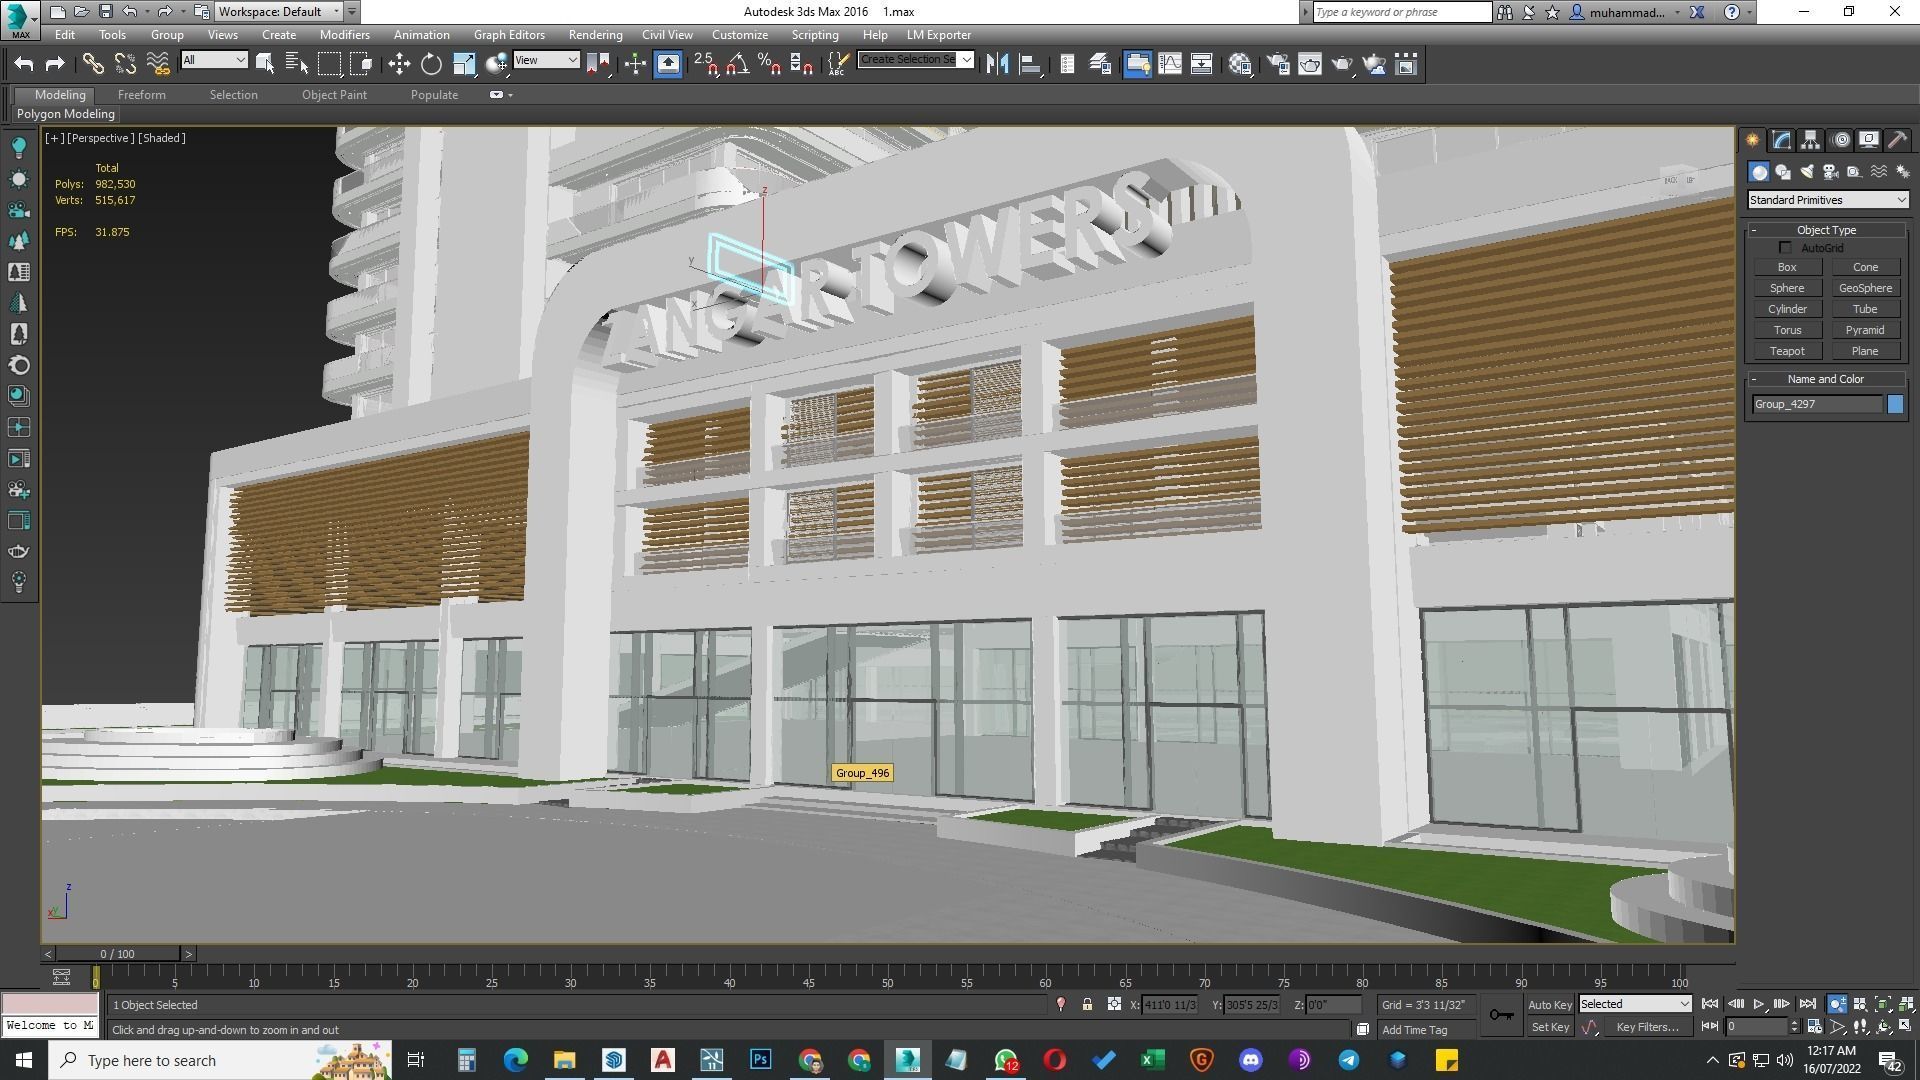This screenshot has width=1920, height=1080.
Task: Open the Standard Primitives dropdown
Action: 1827,200
